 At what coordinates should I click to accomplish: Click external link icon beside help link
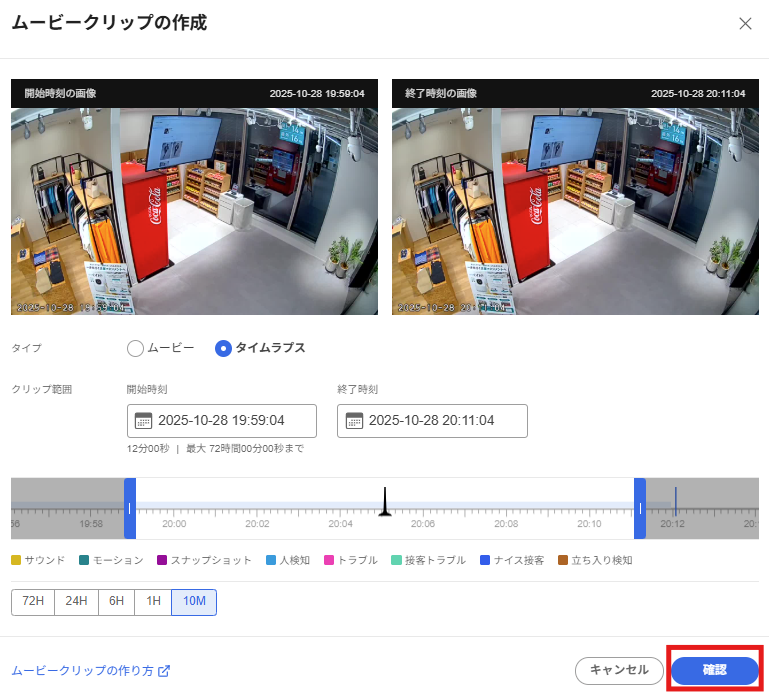(x=164, y=671)
